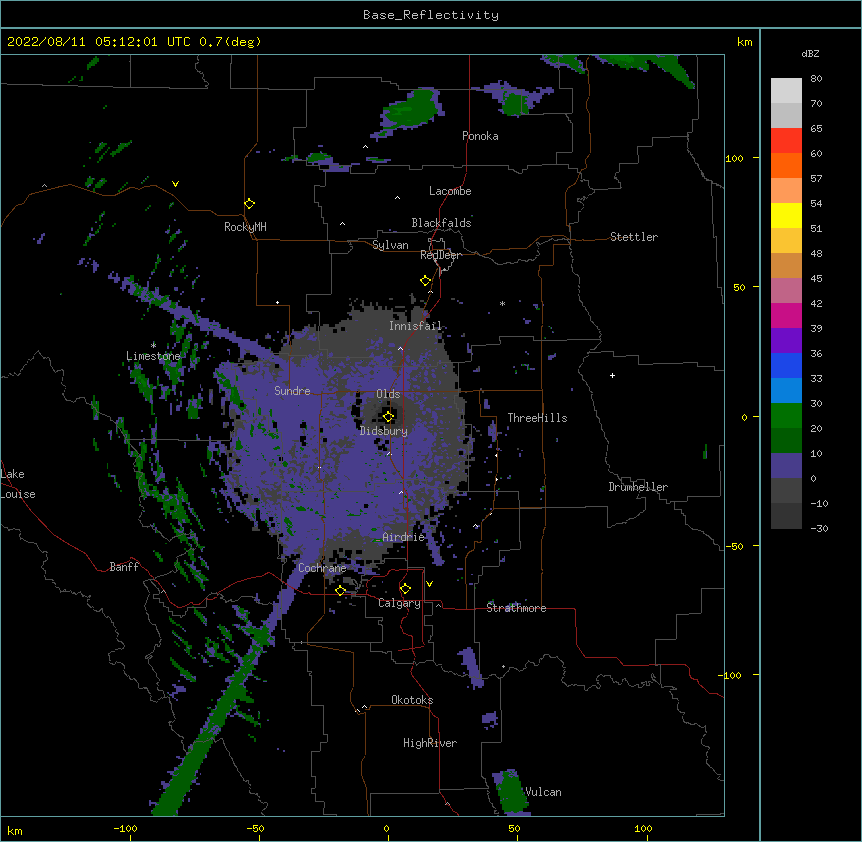862x842 pixels.
Task: Click the Didsbury town label
Action: tap(384, 431)
